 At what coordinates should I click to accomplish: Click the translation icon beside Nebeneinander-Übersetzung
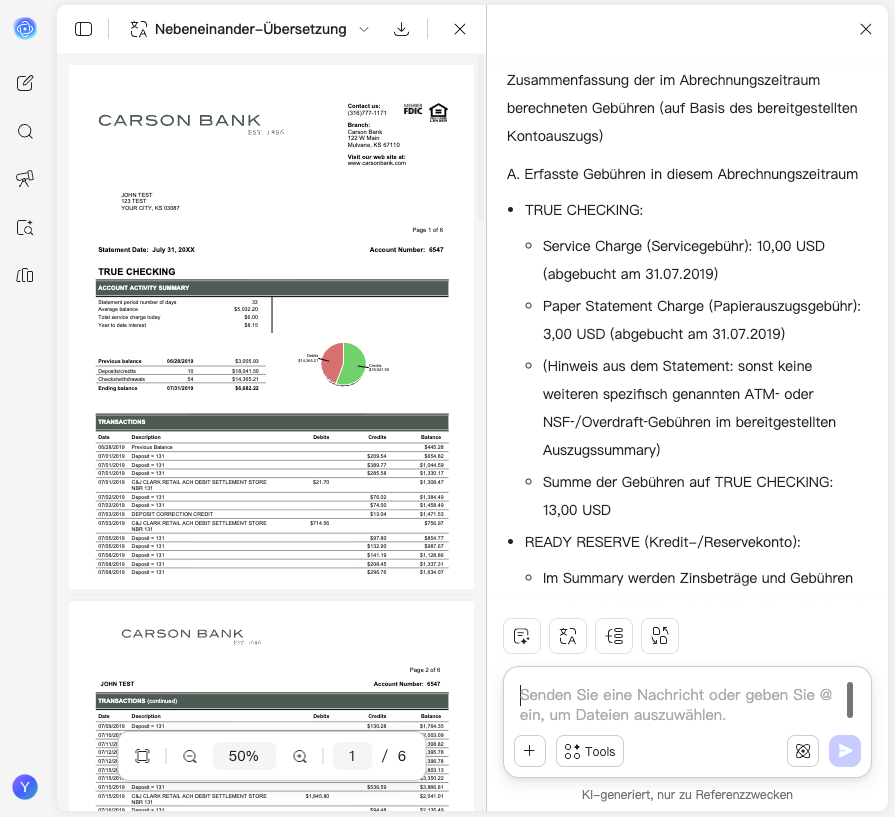[x=139, y=29]
